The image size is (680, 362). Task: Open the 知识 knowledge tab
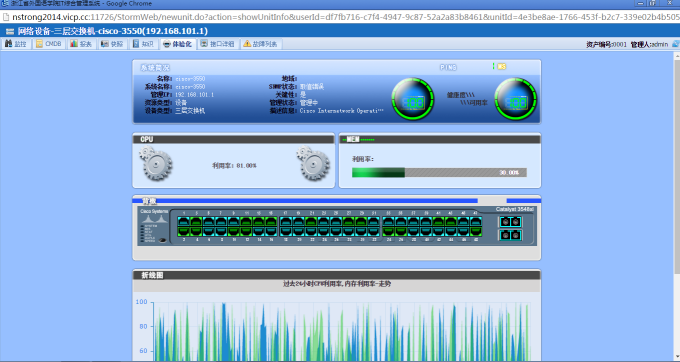[143, 44]
